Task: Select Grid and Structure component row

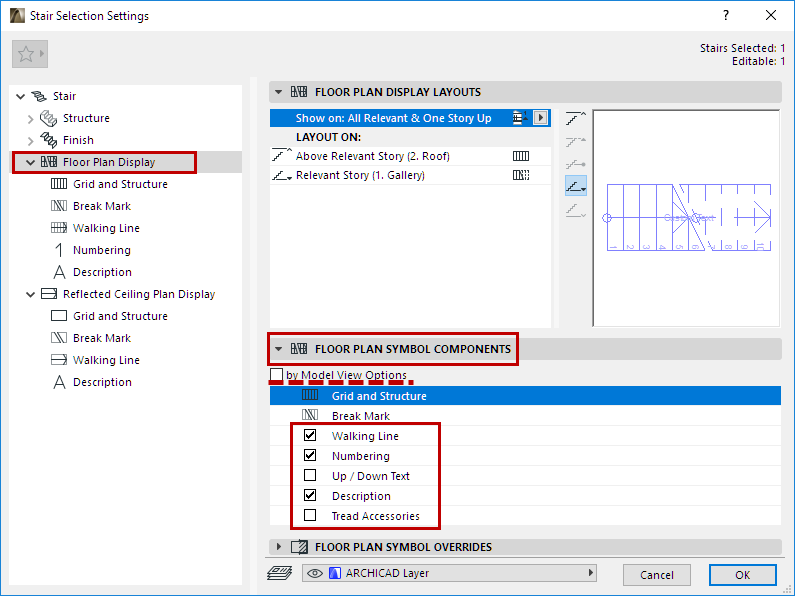Action: coord(525,395)
